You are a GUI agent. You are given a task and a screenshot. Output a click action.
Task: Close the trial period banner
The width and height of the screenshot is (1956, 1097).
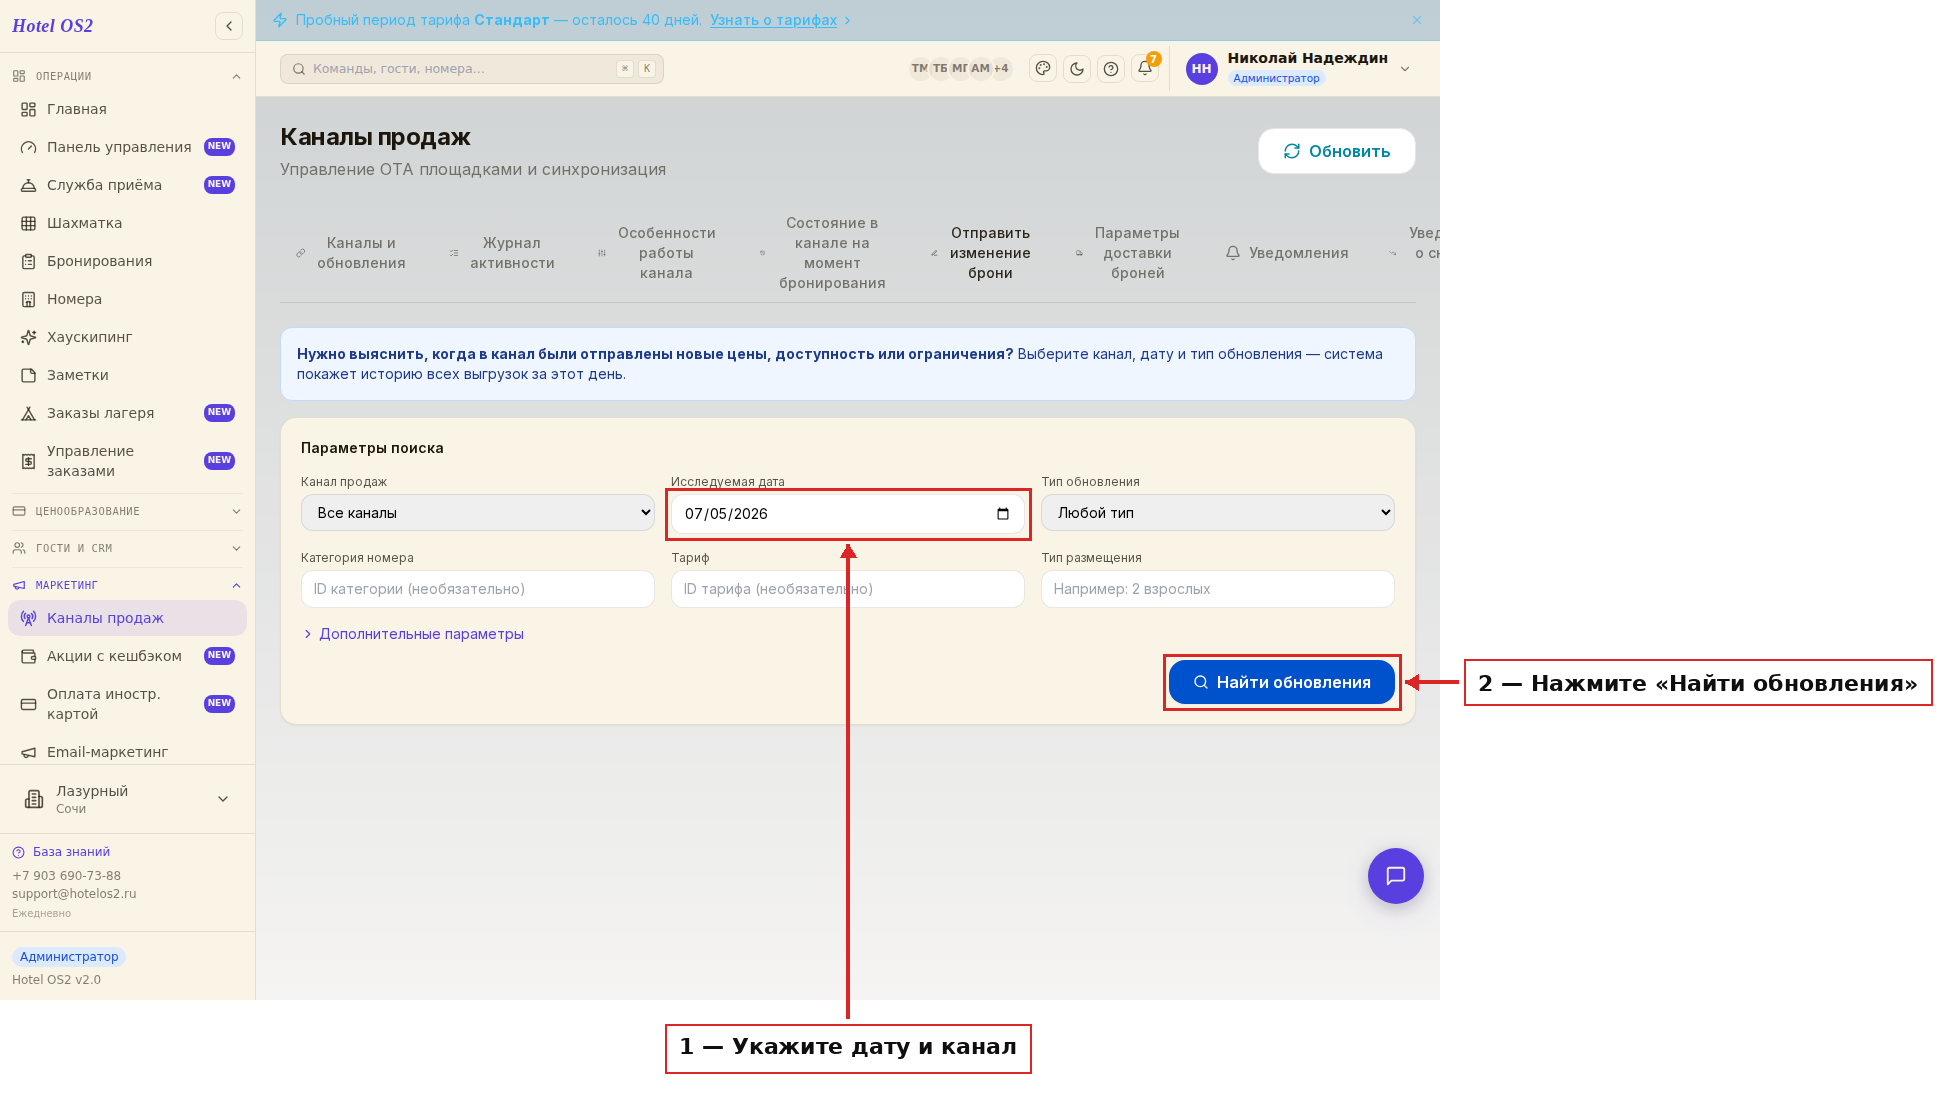click(x=1417, y=20)
